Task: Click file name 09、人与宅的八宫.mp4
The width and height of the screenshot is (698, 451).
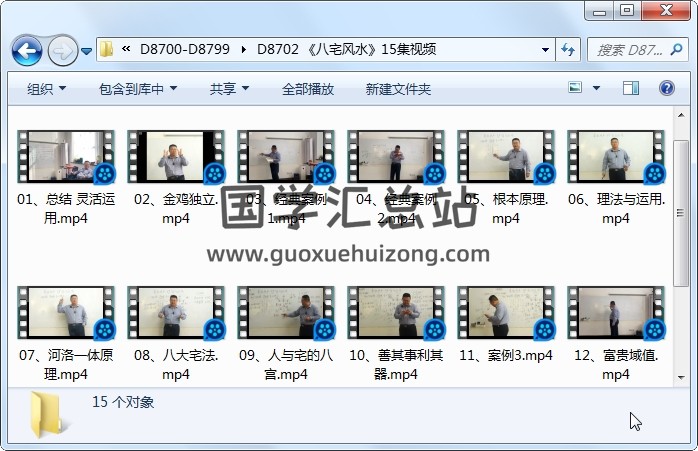Action: 286,365
